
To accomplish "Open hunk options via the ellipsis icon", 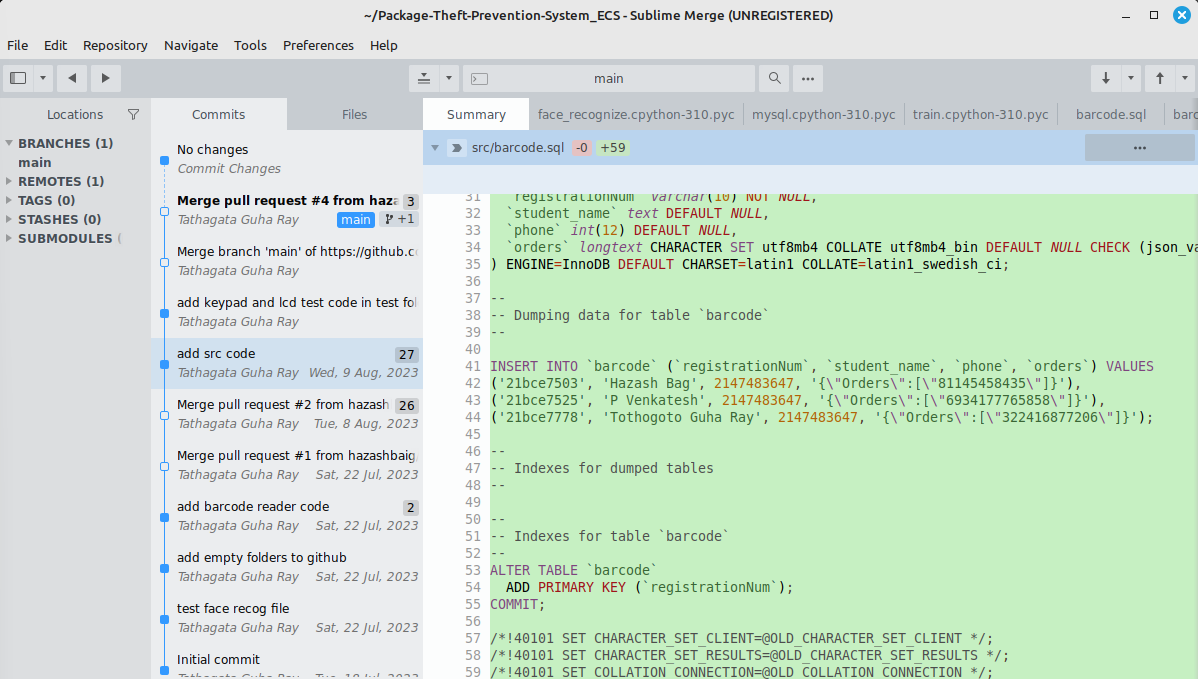I will coord(1139,147).
